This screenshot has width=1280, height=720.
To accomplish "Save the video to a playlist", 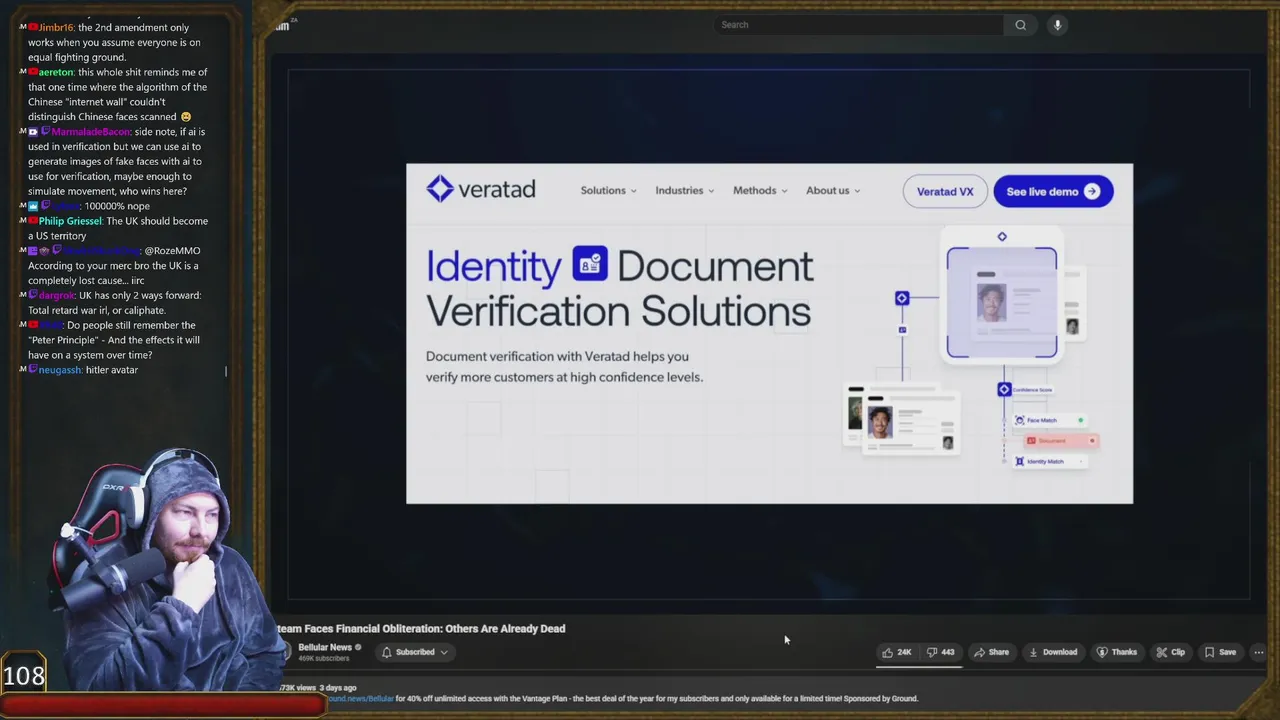I will pyautogui.click(x=1220, y=652).
